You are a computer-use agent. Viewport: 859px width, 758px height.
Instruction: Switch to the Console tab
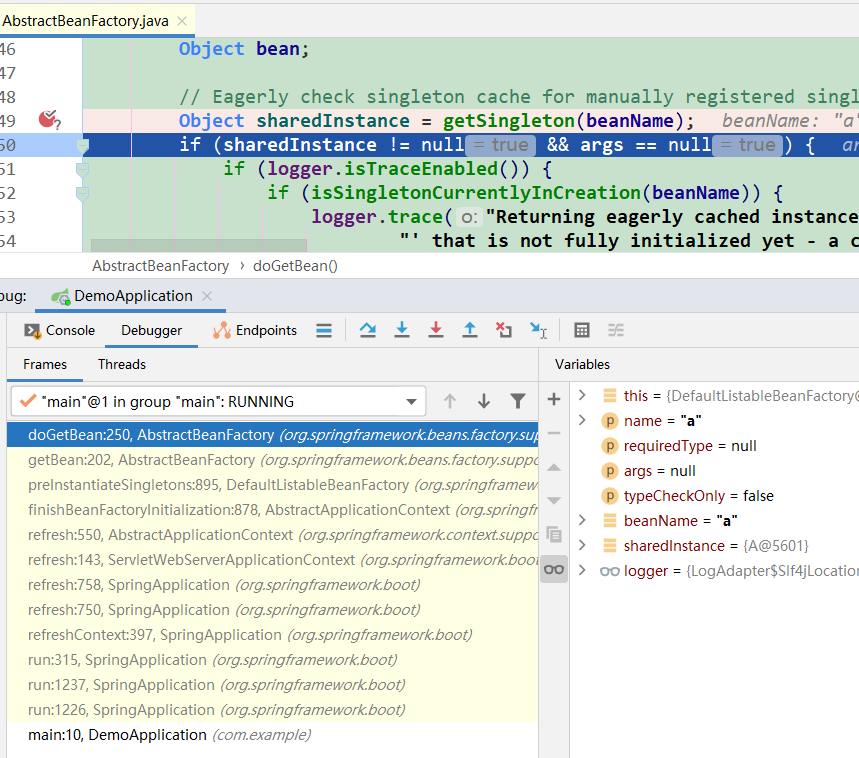coord(60,330)
